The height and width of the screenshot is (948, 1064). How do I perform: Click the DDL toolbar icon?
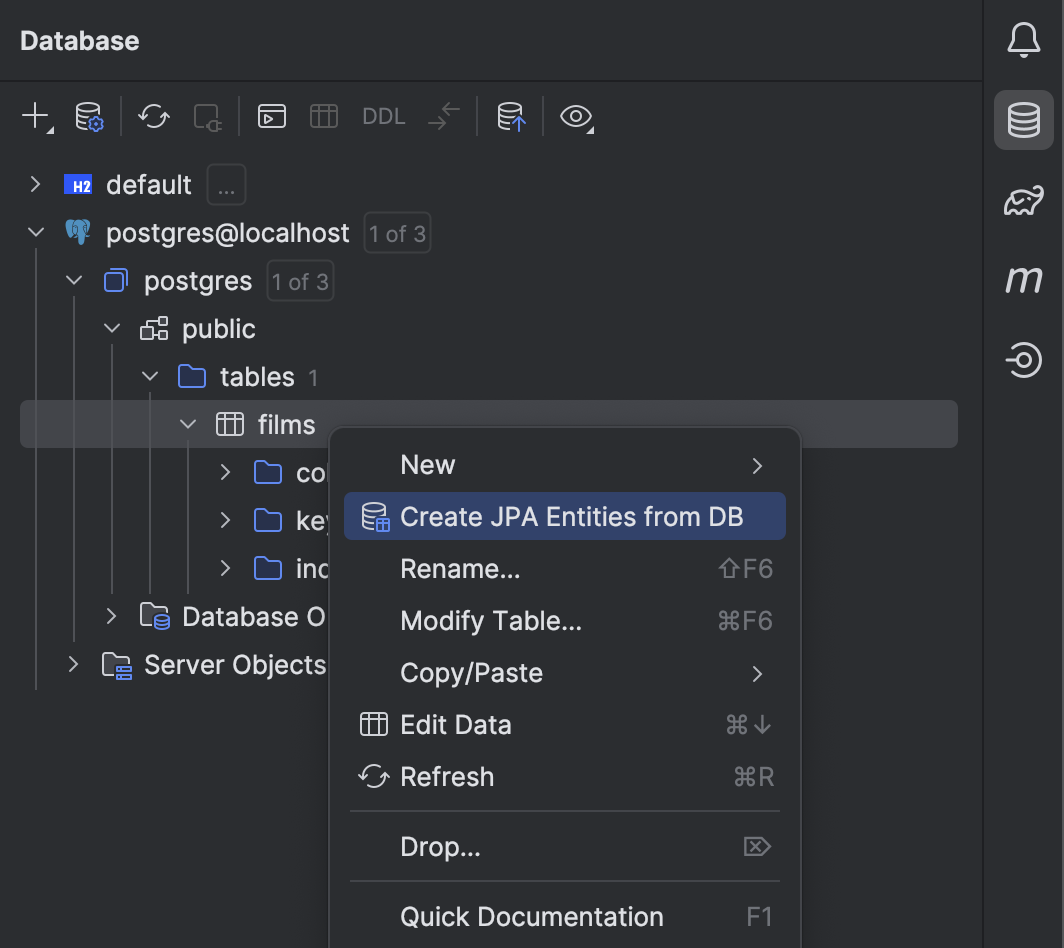click(x=383, y=116)
